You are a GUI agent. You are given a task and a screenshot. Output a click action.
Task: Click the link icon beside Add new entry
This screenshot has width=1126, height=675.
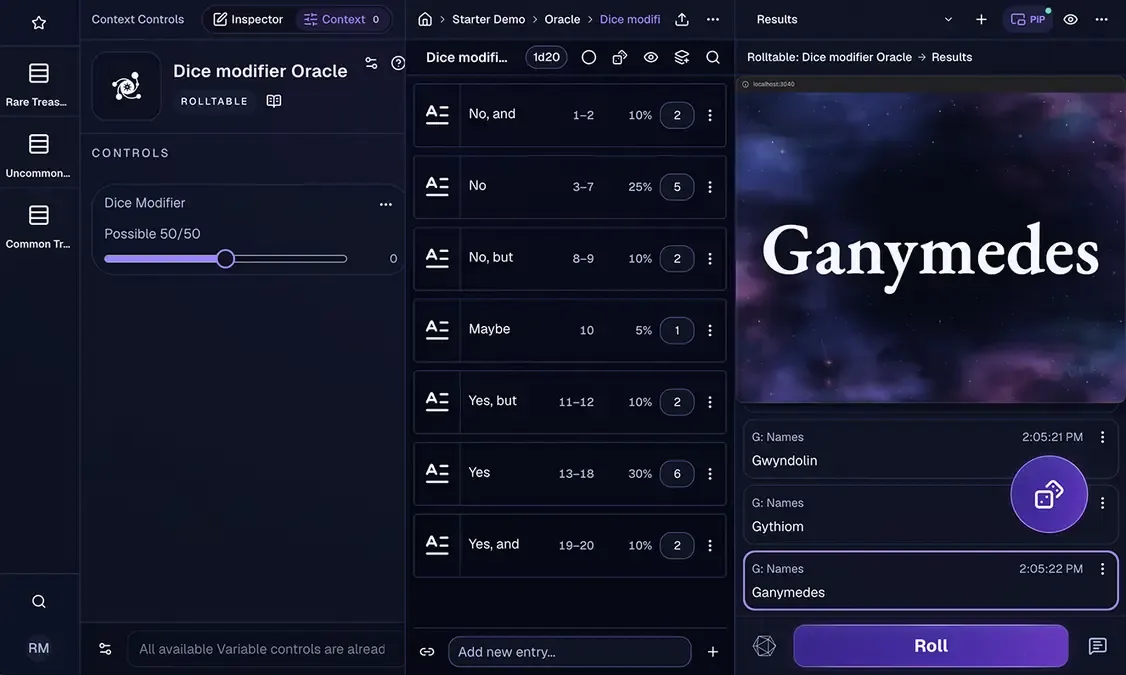(427, 651)
